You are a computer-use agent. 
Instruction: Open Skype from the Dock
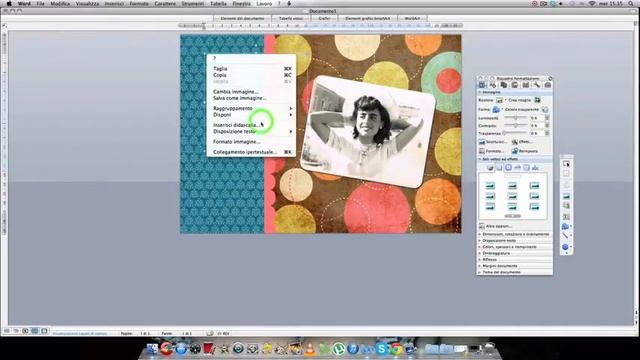pos(382,349)
